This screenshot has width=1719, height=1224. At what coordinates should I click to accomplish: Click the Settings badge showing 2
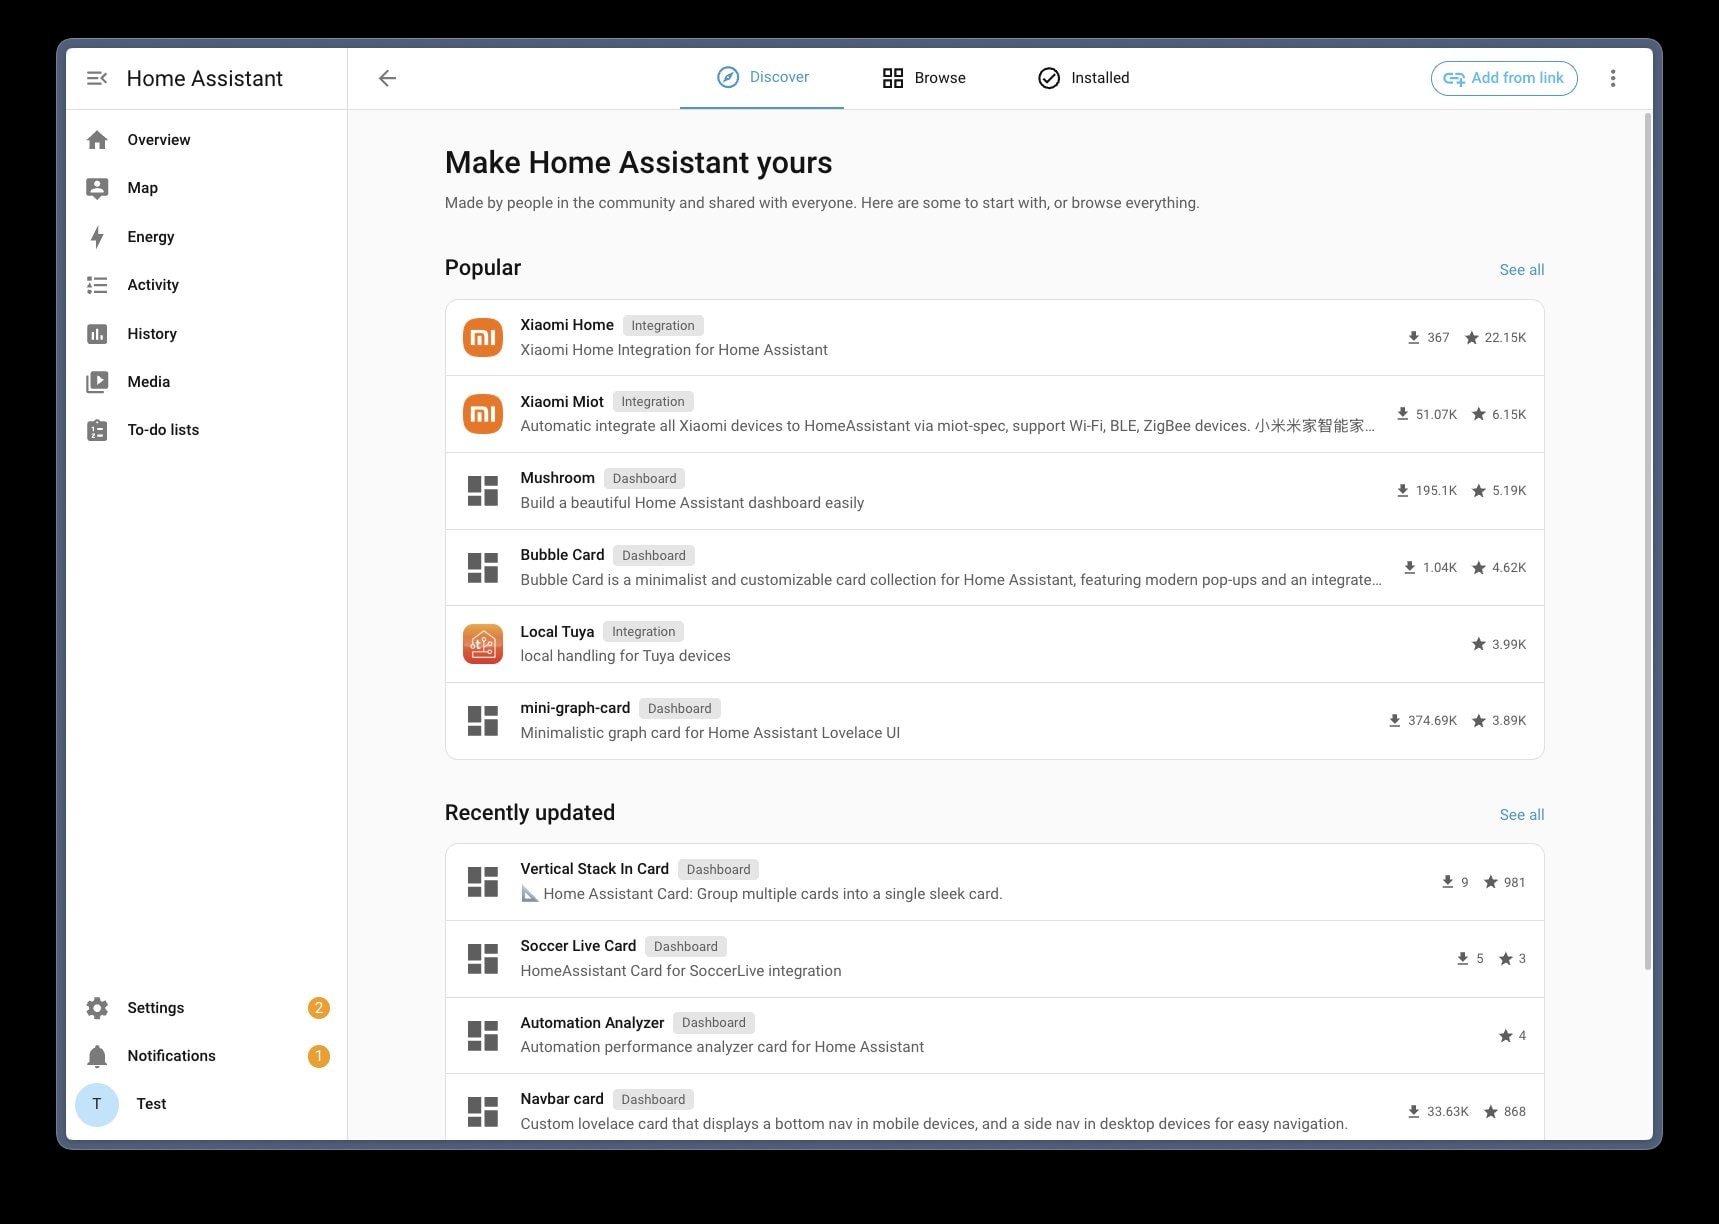319,1008
